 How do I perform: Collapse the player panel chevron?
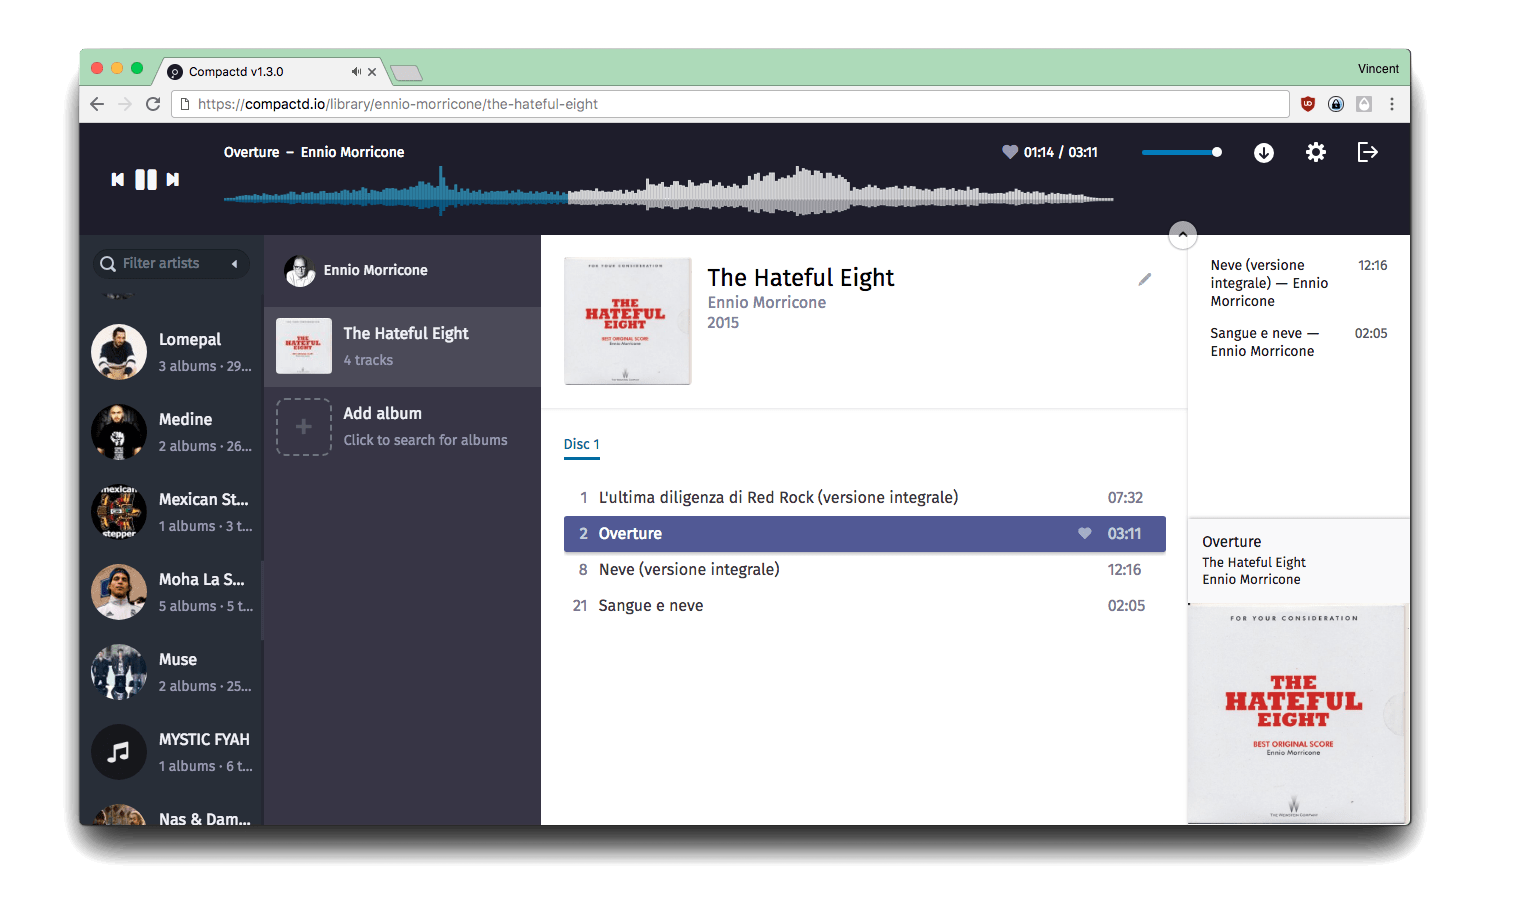[1183, 235]
